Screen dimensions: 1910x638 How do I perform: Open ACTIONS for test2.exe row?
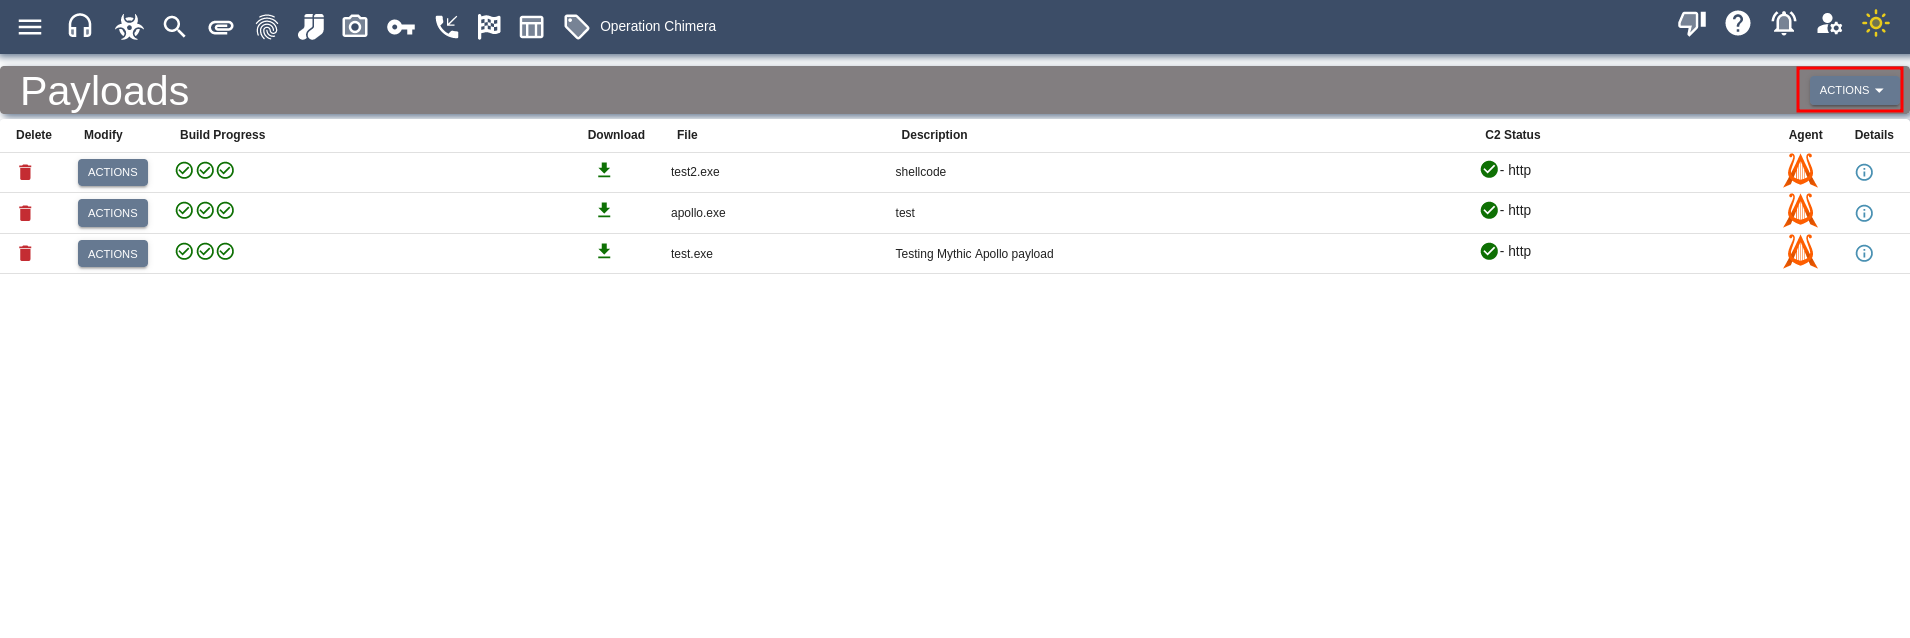[113, 172]
